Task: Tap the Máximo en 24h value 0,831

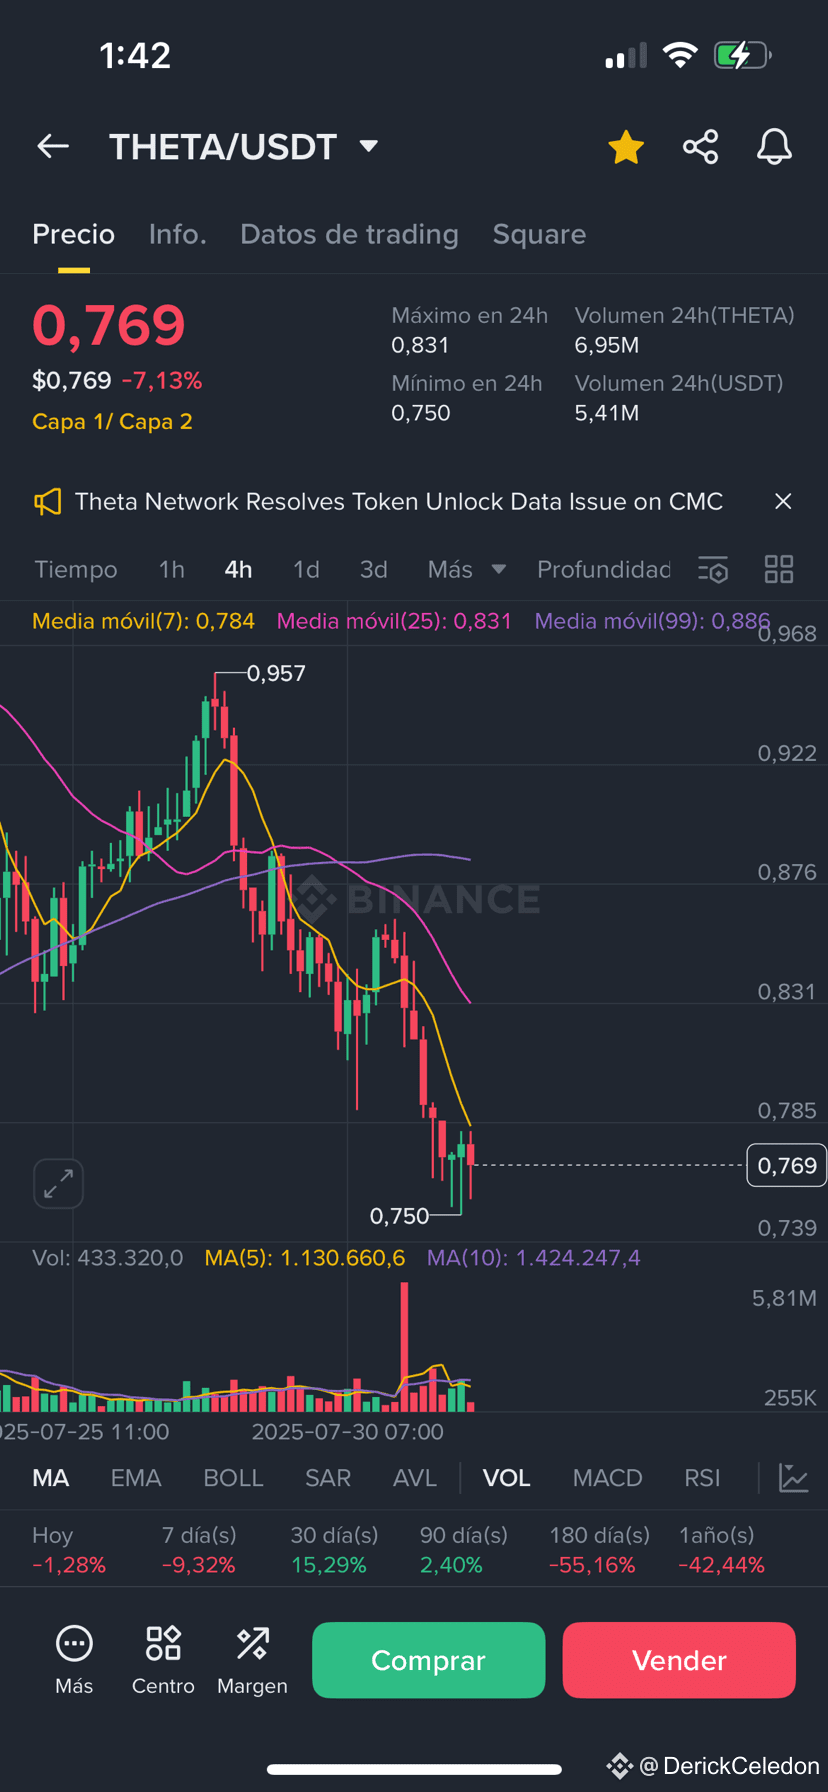Action: (420, 346)
